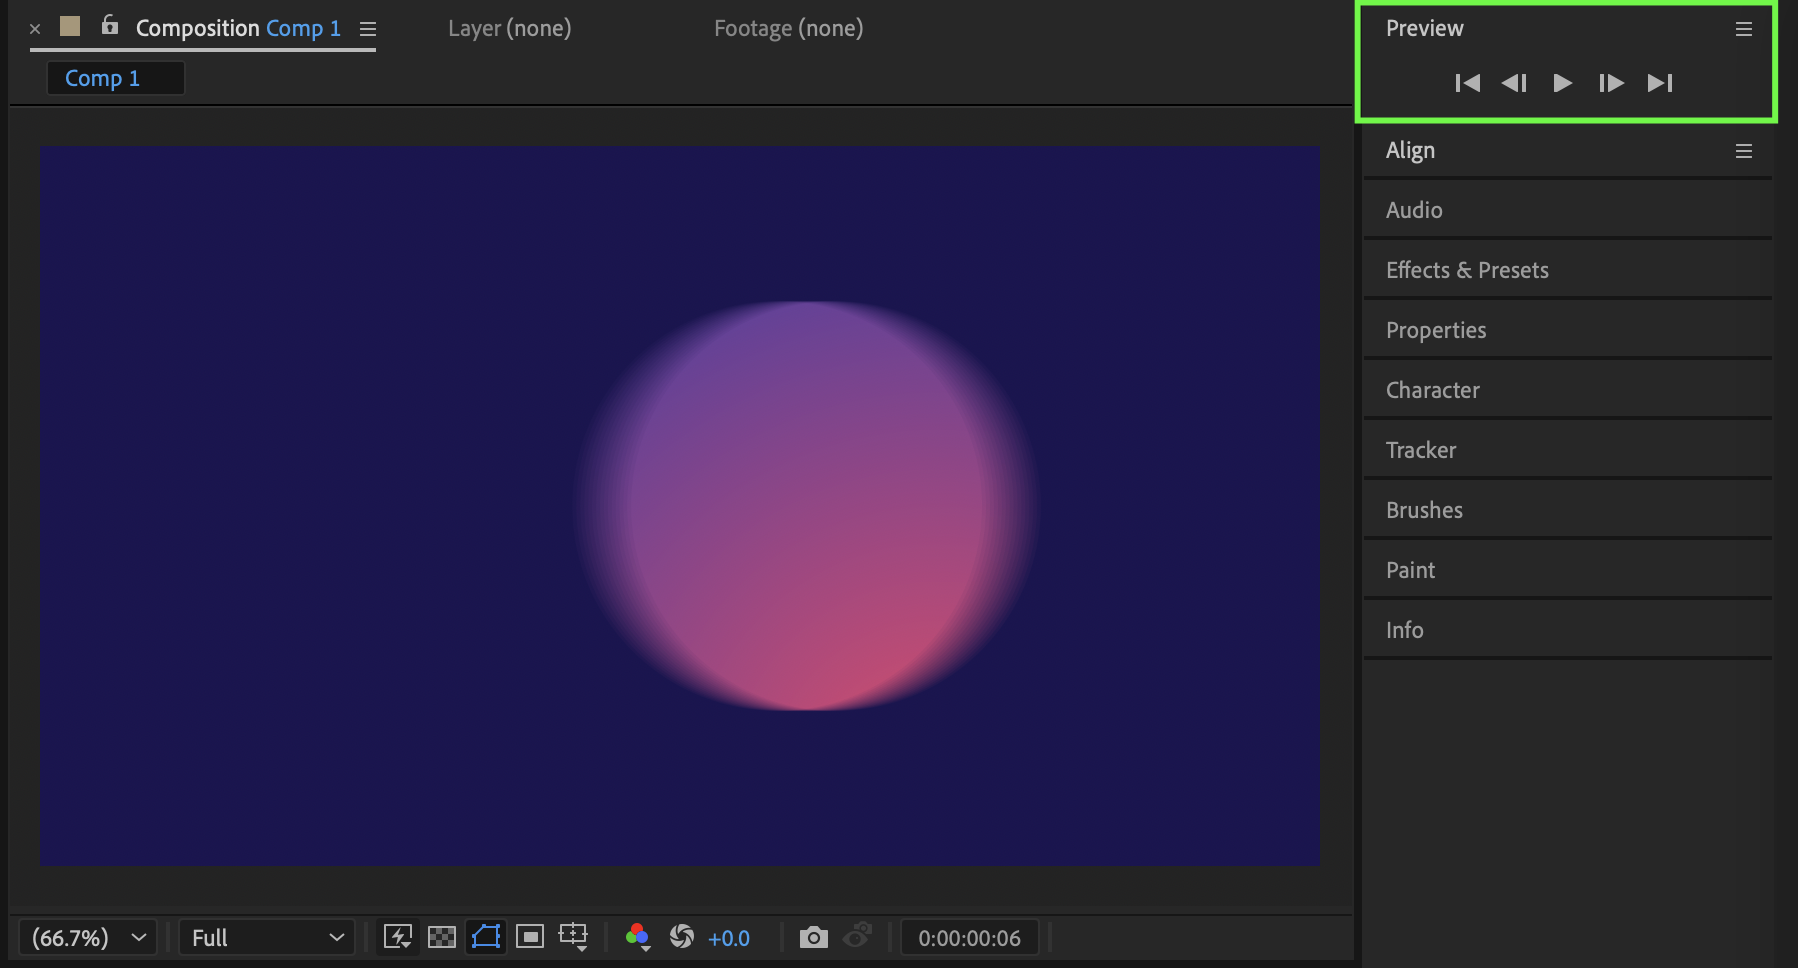Toggle mask and shape path visibility
Viewport: 1798px width, 968px height.
click(486, 937)
